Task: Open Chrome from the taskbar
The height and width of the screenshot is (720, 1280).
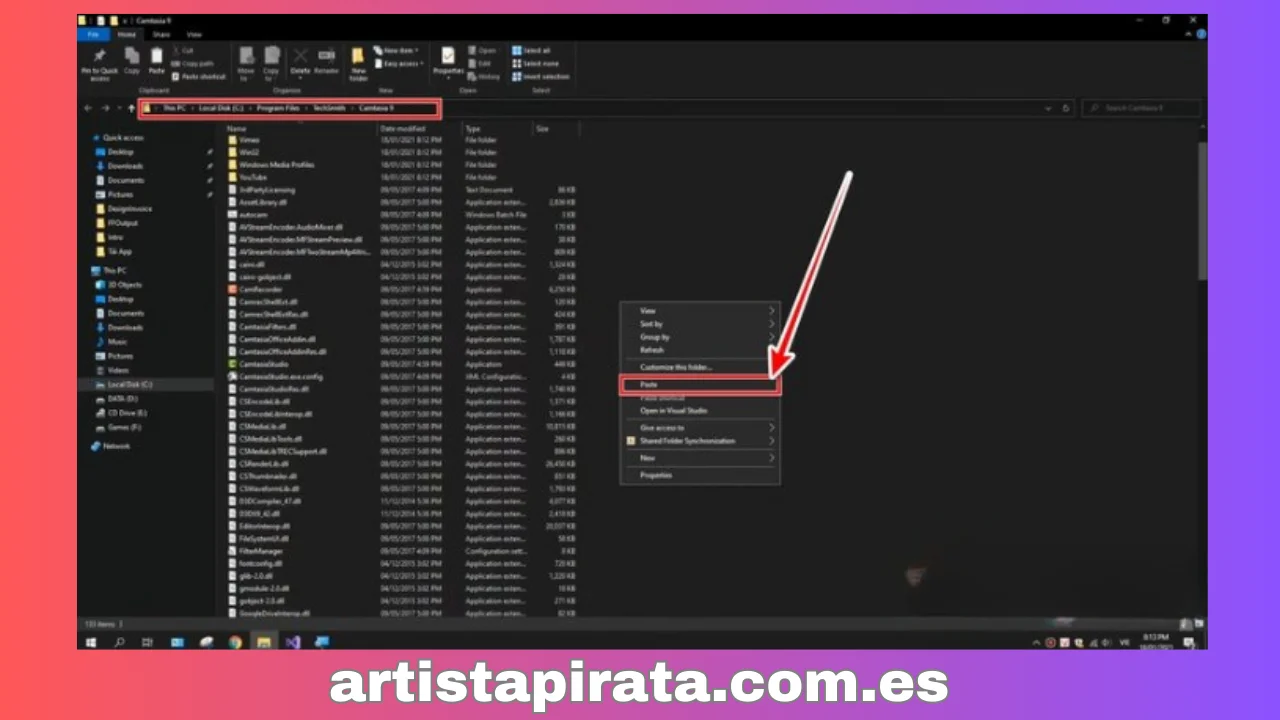Action: 235,642
